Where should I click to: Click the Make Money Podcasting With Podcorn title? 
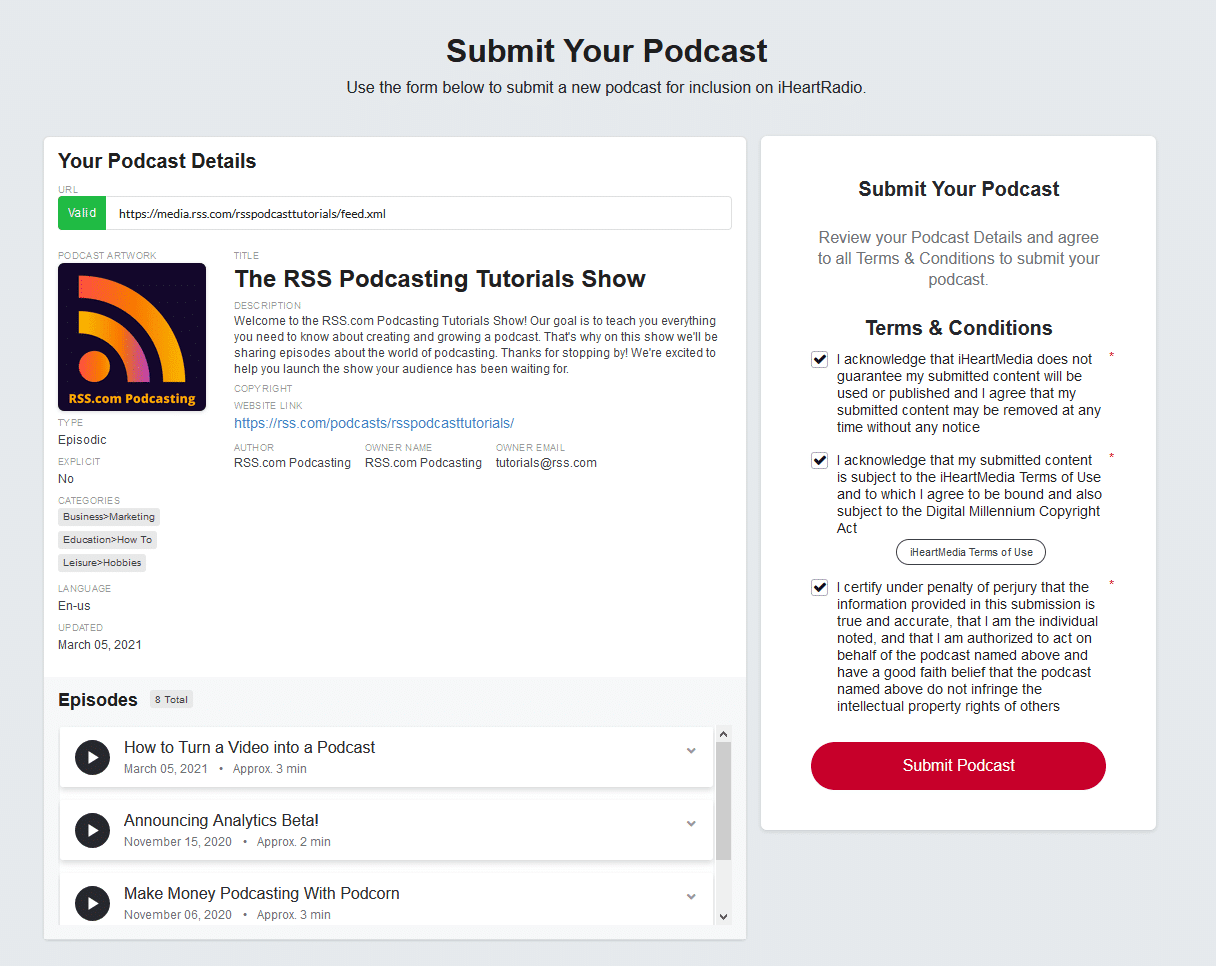(x=261, y=893)
